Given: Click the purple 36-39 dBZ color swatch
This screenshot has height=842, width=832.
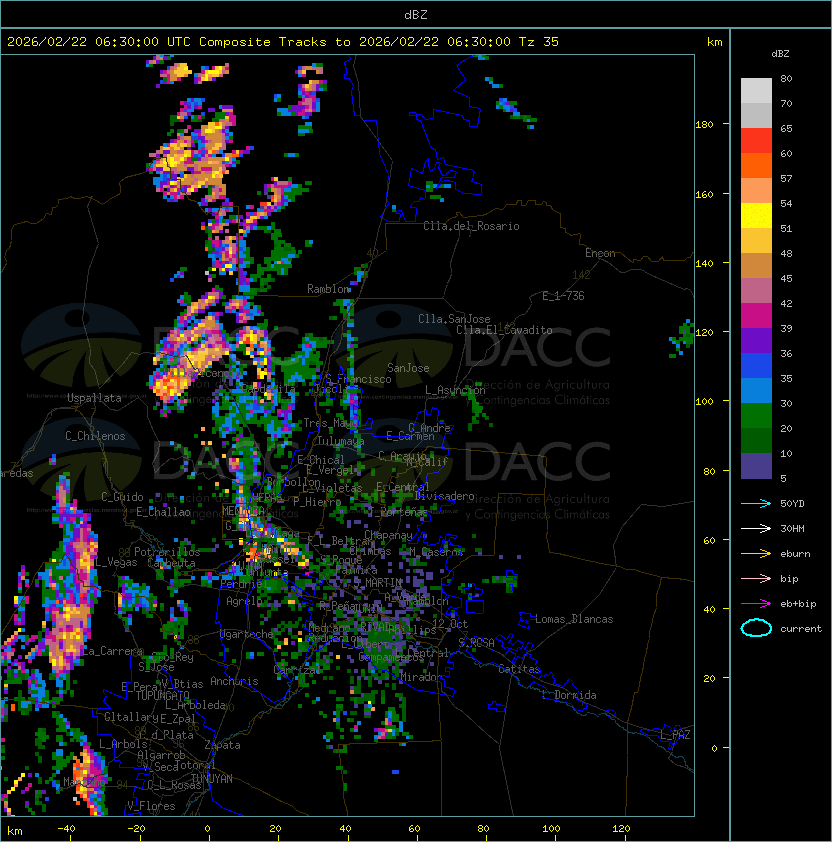Looking at the screenshot, I should pyautogui.click(x=756, y=340).
